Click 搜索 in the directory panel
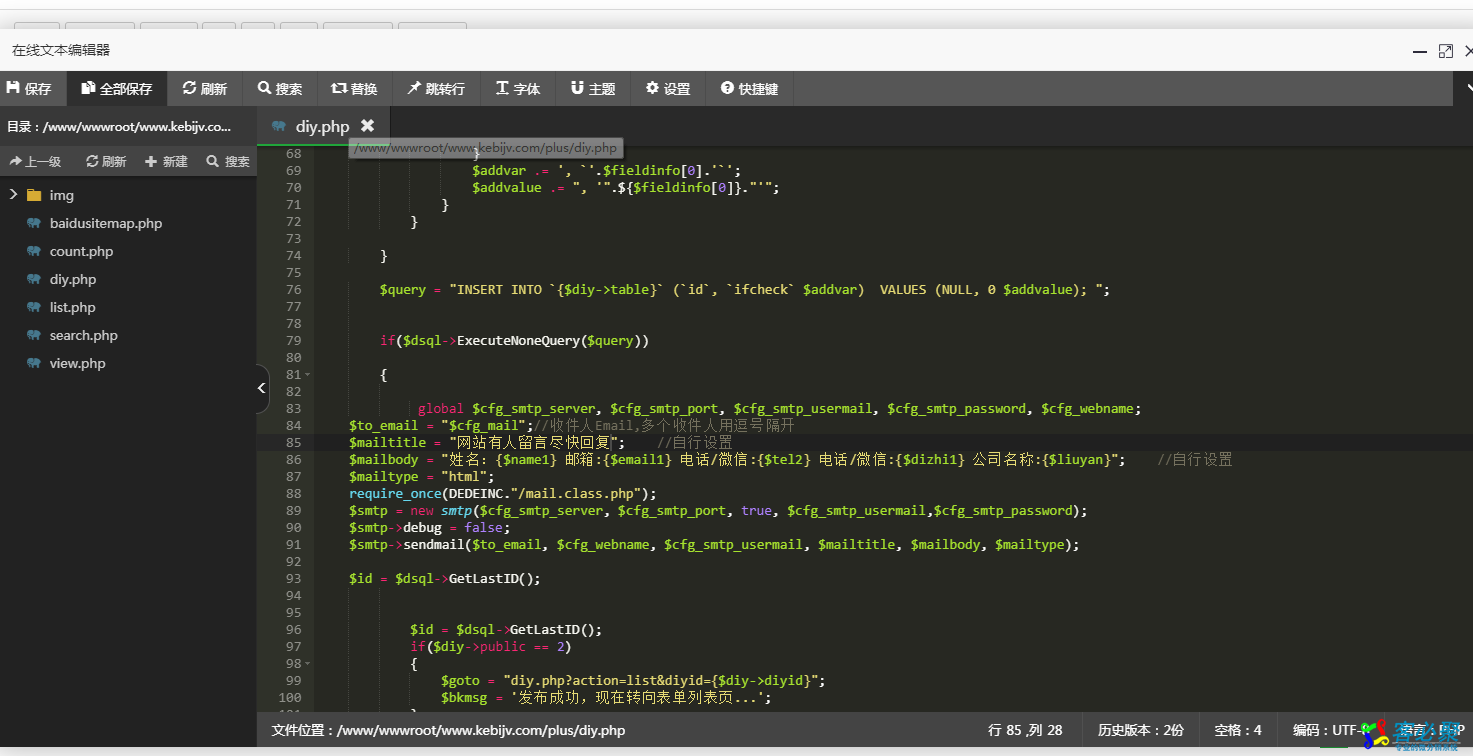The width and height of the screenshot is (1473, 756). coord(228,161)
